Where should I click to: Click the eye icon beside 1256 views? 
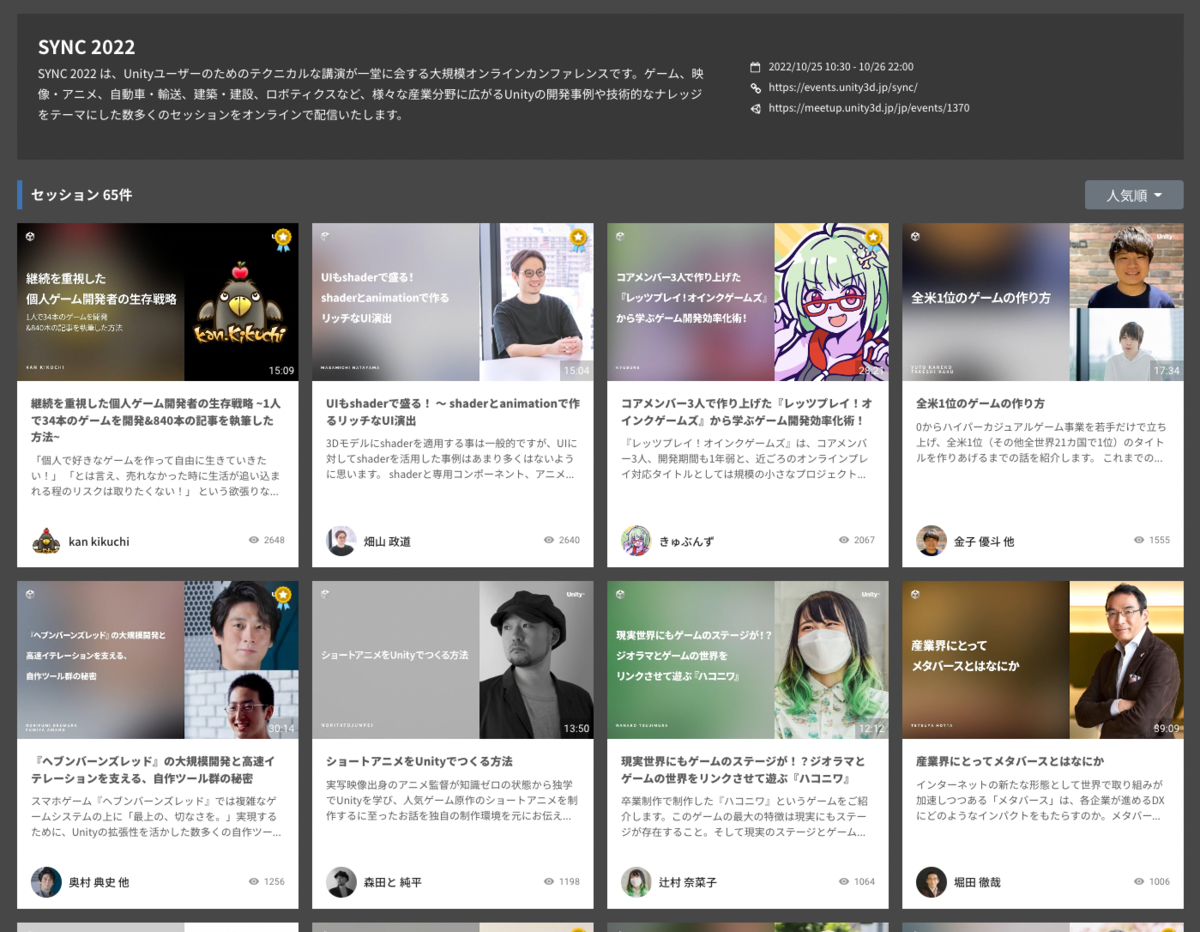point(254,882)
